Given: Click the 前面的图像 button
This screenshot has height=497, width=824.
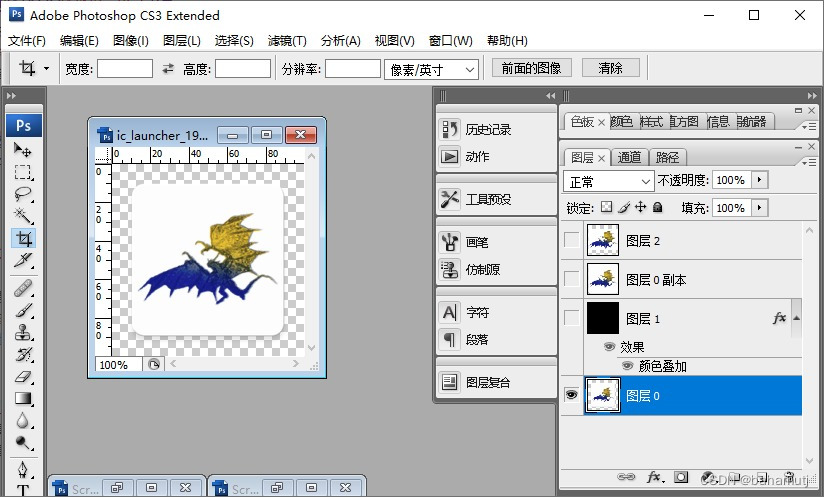Looking at the screenshot, I should (x=531, y=68).
